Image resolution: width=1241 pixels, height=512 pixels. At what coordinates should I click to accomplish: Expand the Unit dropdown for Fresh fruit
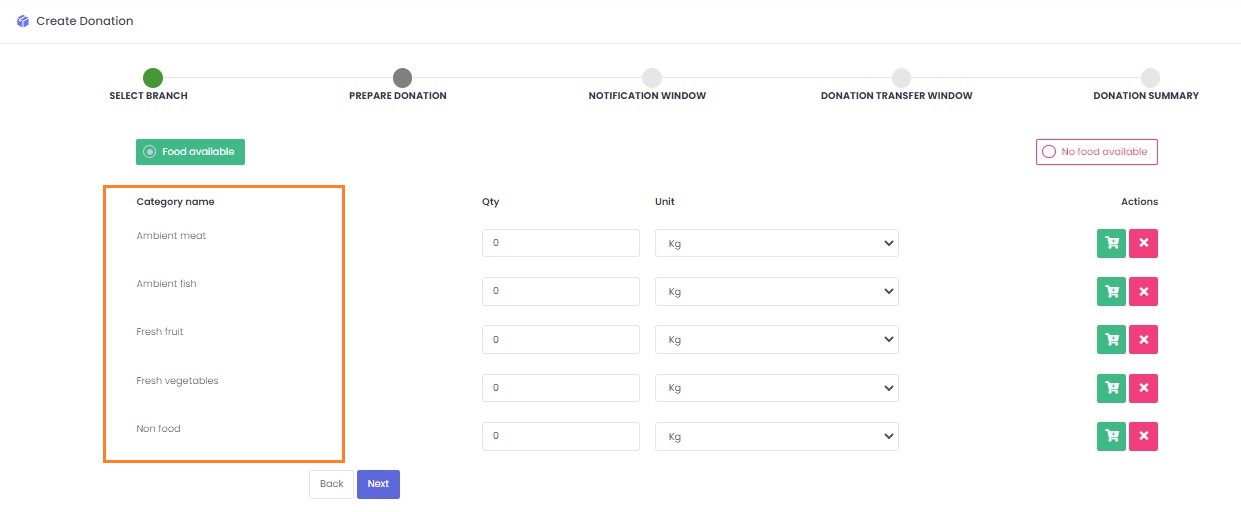pyautogui.click(x=776, y=340)
